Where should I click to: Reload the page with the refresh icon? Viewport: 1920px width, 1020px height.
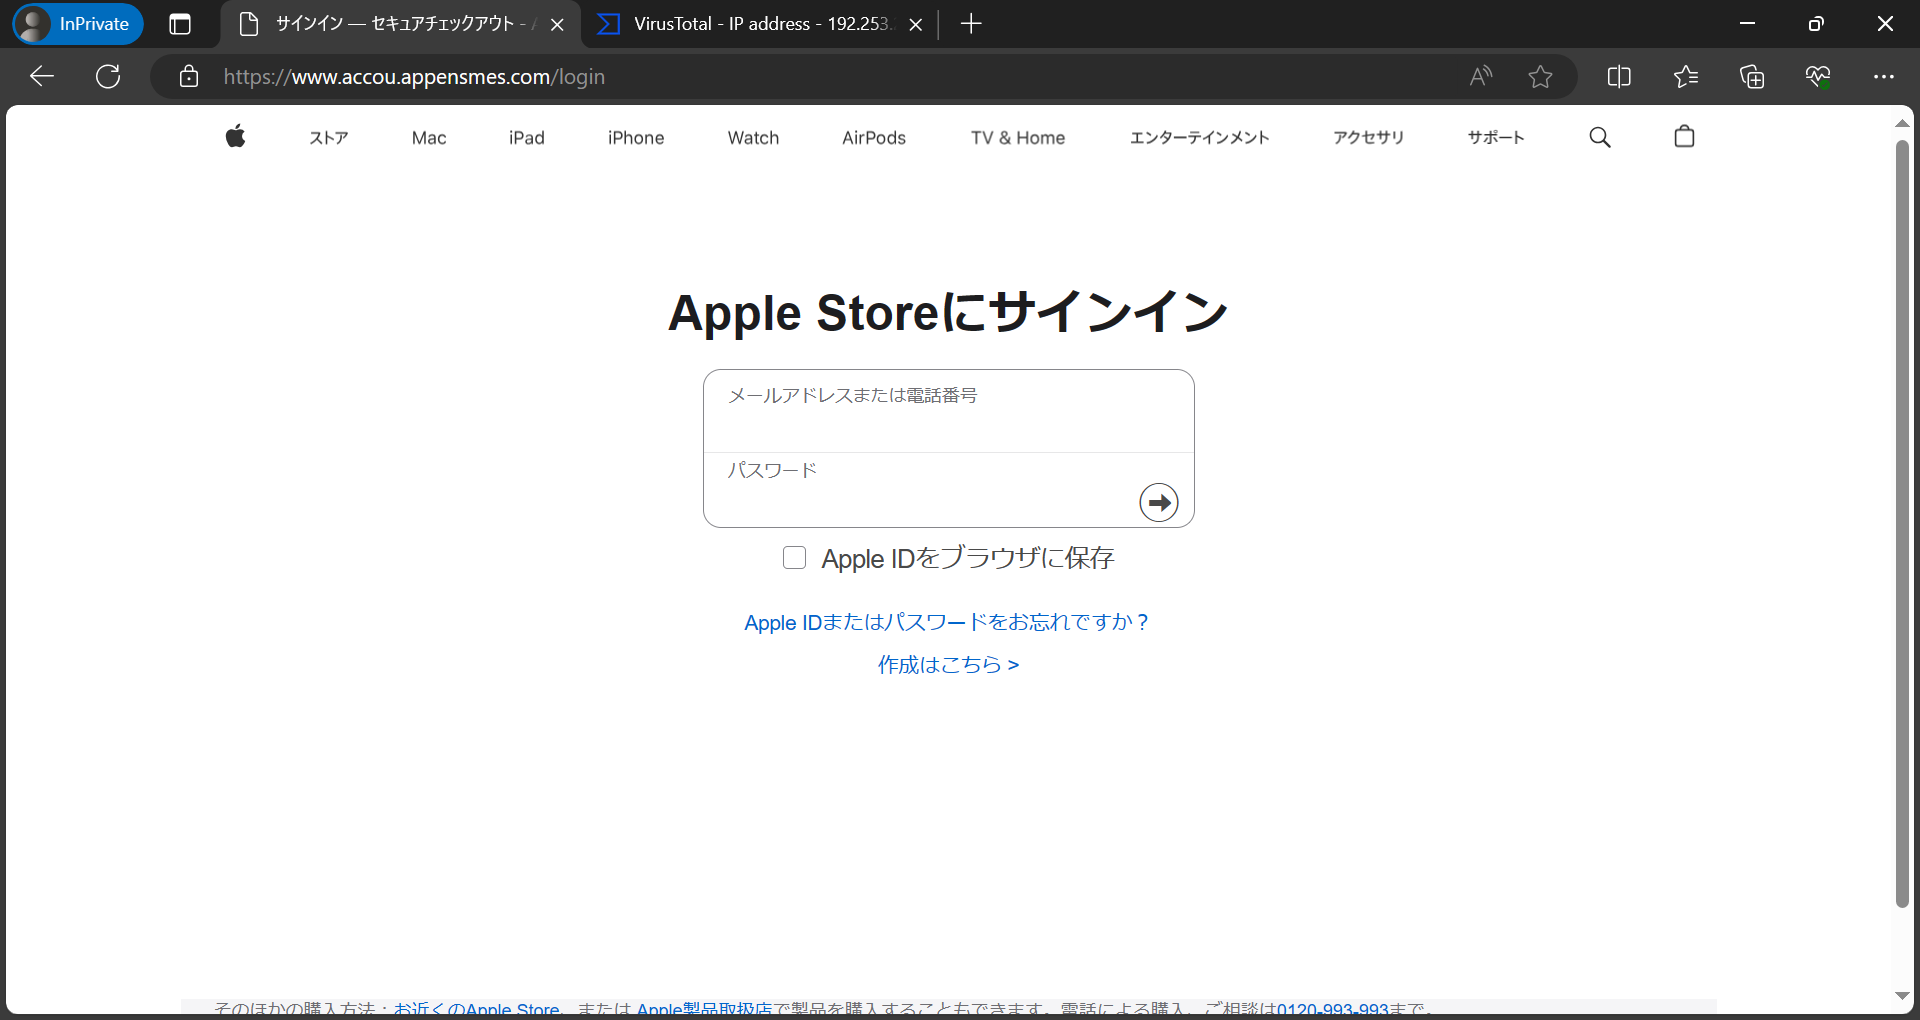tap(108, 77)
